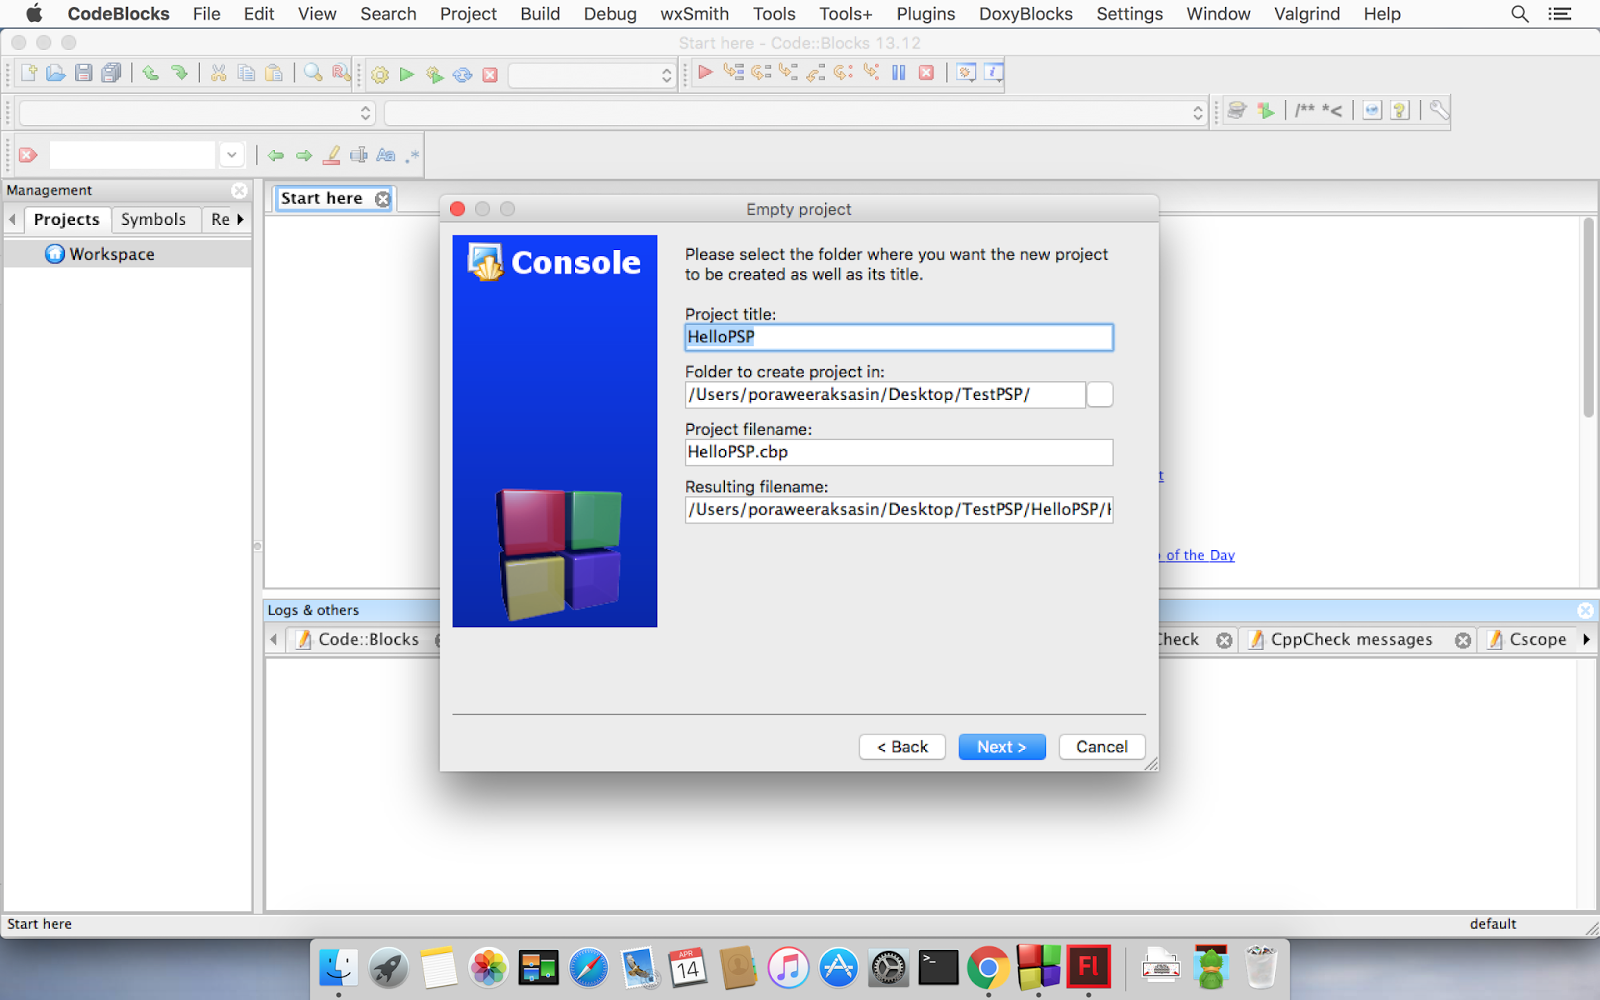Screen dimensions: 1600x1000
Task: Click the DoxyBlocks line comment icon
Action: (1332, 110)
